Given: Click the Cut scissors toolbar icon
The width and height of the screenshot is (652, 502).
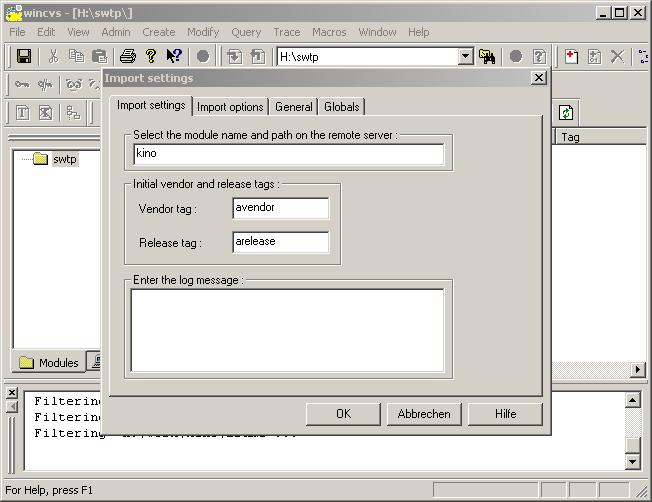Looking at the screenshot, I should 53,57.
